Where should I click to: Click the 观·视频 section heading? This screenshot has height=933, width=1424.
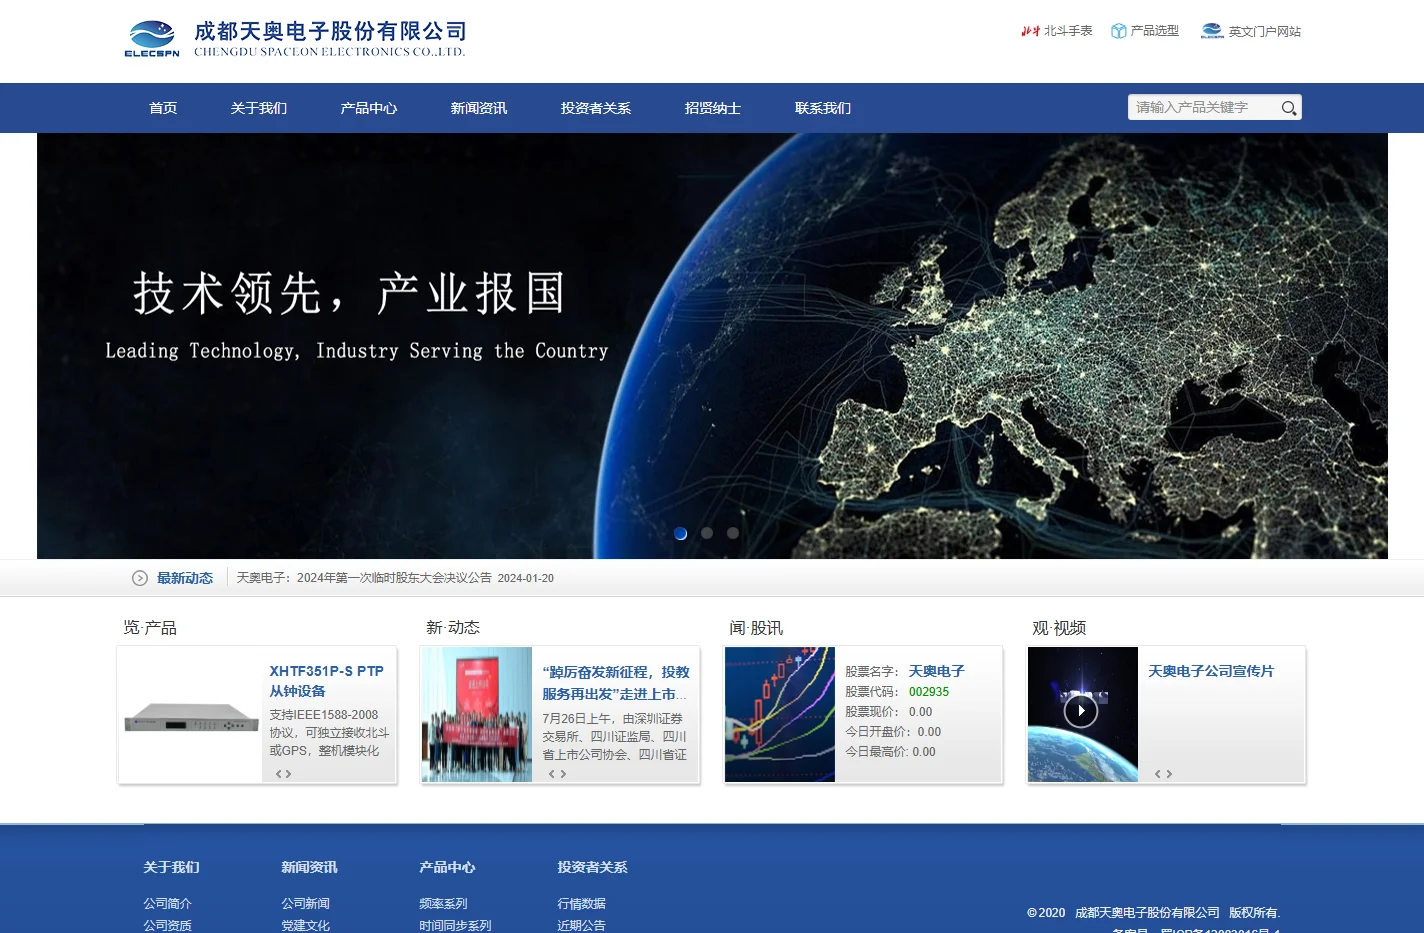click(1059, 628)
